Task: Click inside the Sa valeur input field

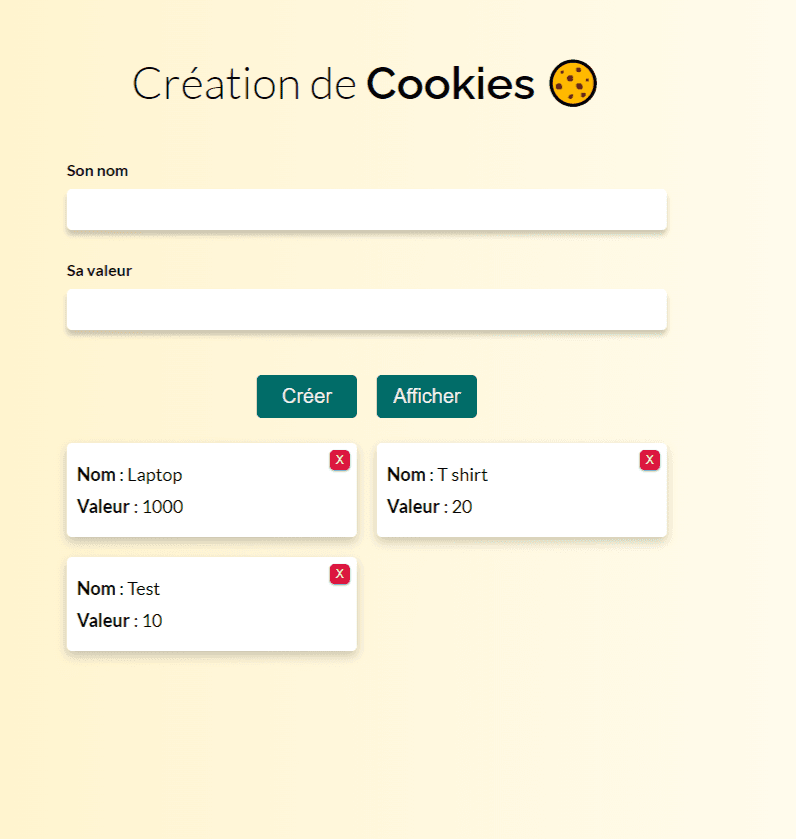Action: pos(366,310)
